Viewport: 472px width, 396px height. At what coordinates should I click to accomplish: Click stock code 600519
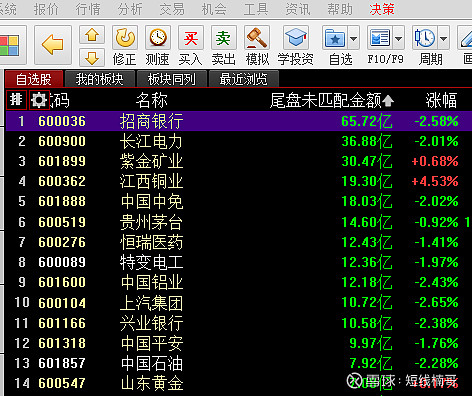coord(62,222)
